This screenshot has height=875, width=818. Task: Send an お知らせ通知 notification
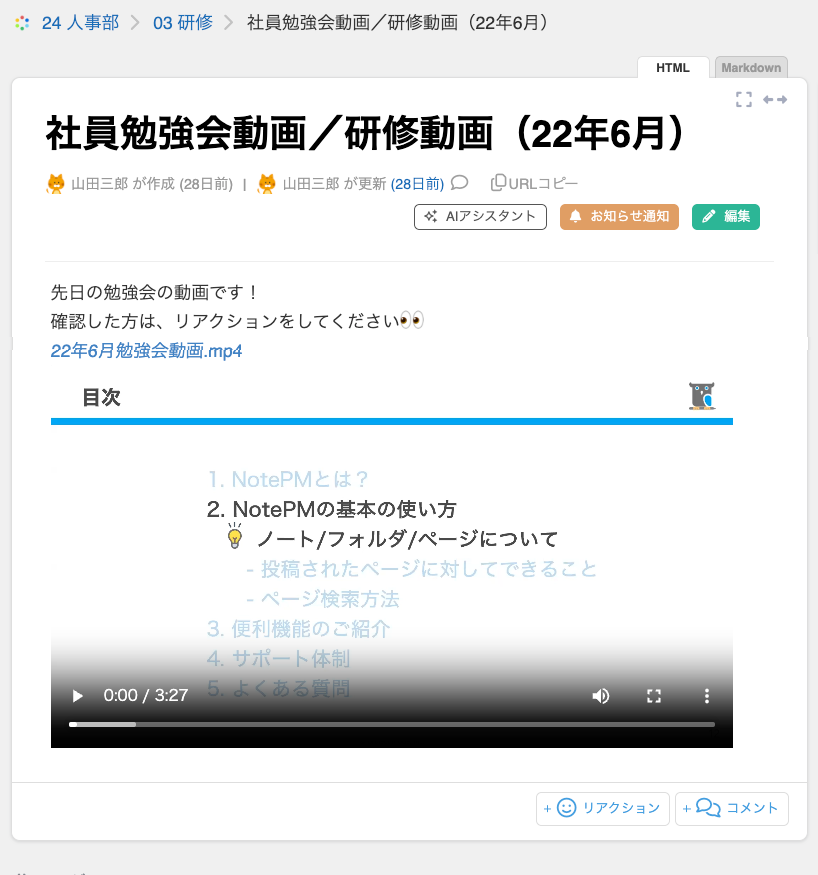619,217
